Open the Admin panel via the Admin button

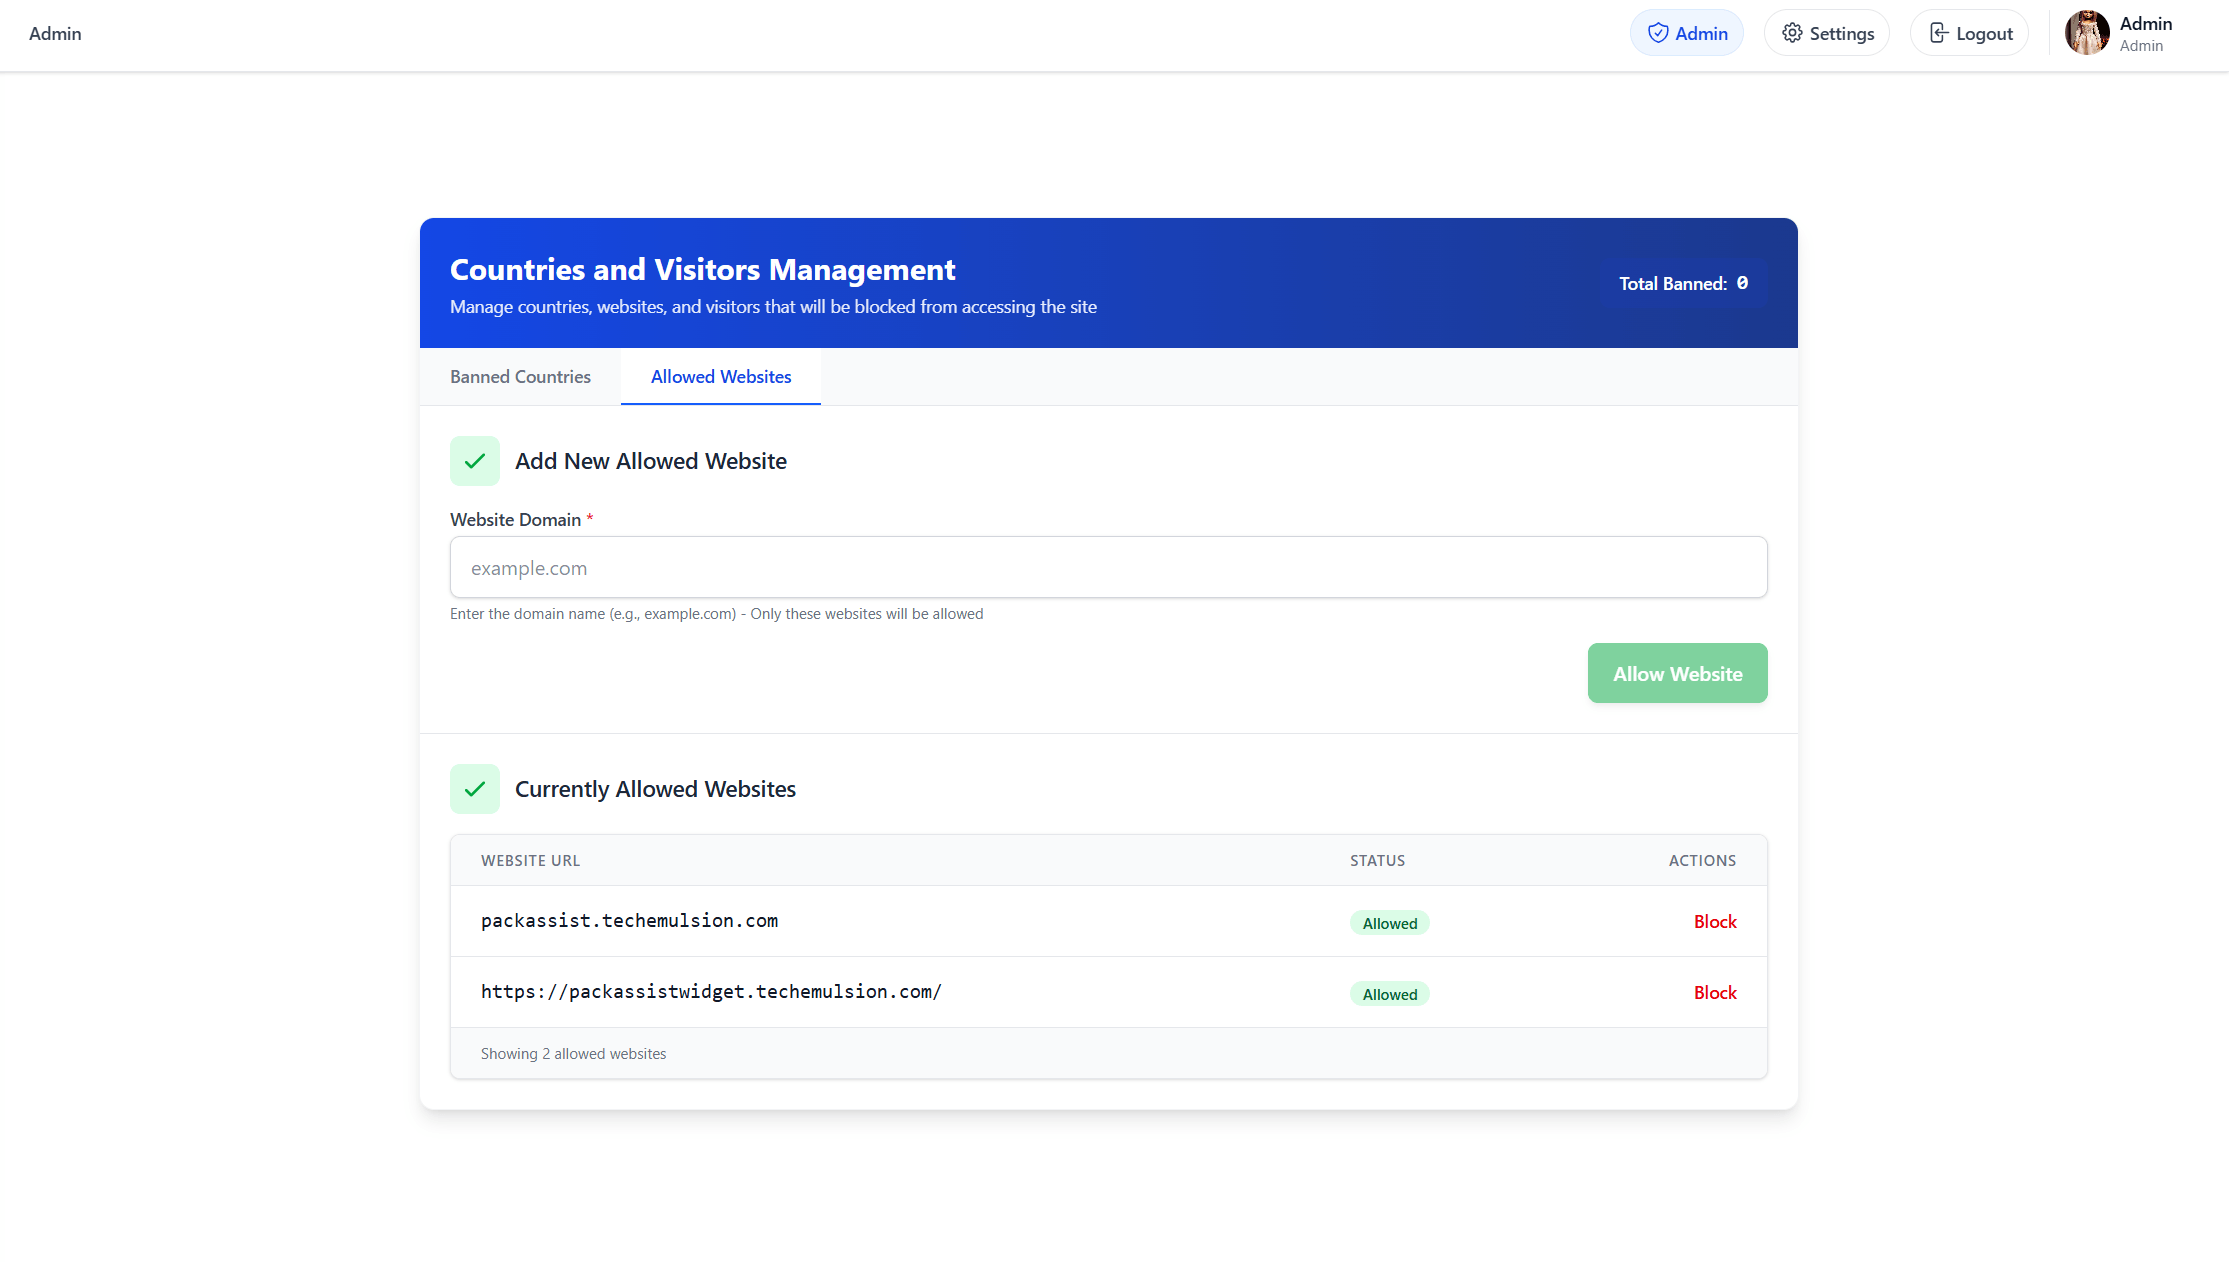tap(1686, 32)
